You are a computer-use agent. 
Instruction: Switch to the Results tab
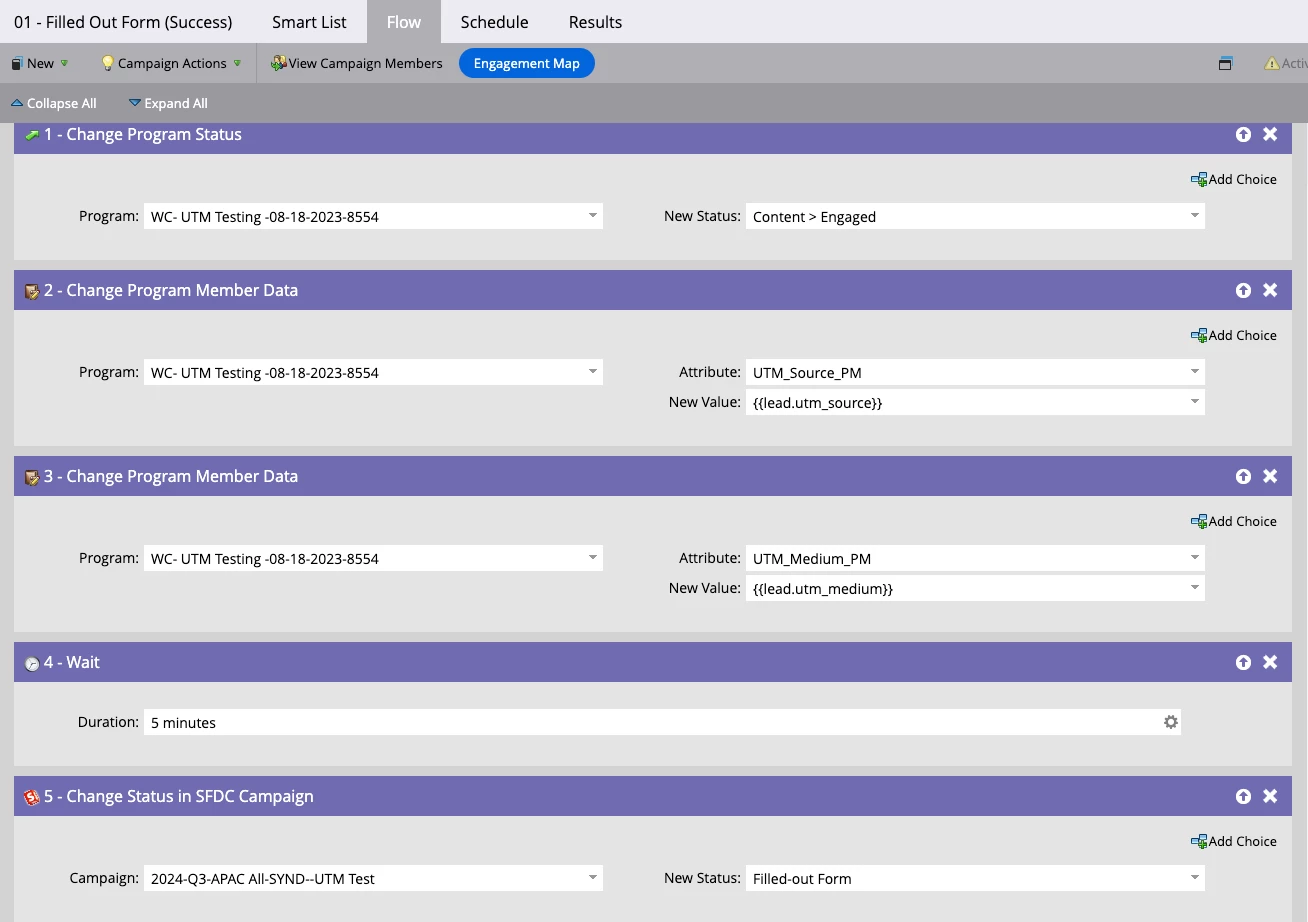coord(595,22)
